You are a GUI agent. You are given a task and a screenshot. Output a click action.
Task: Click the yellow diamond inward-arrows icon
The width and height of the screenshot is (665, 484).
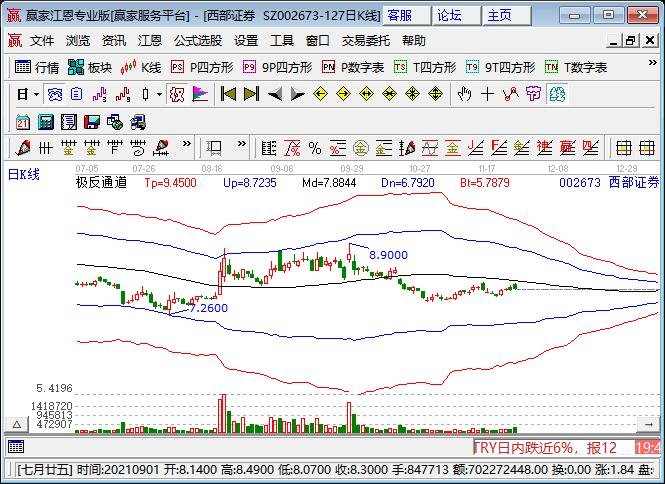[389, 94]
